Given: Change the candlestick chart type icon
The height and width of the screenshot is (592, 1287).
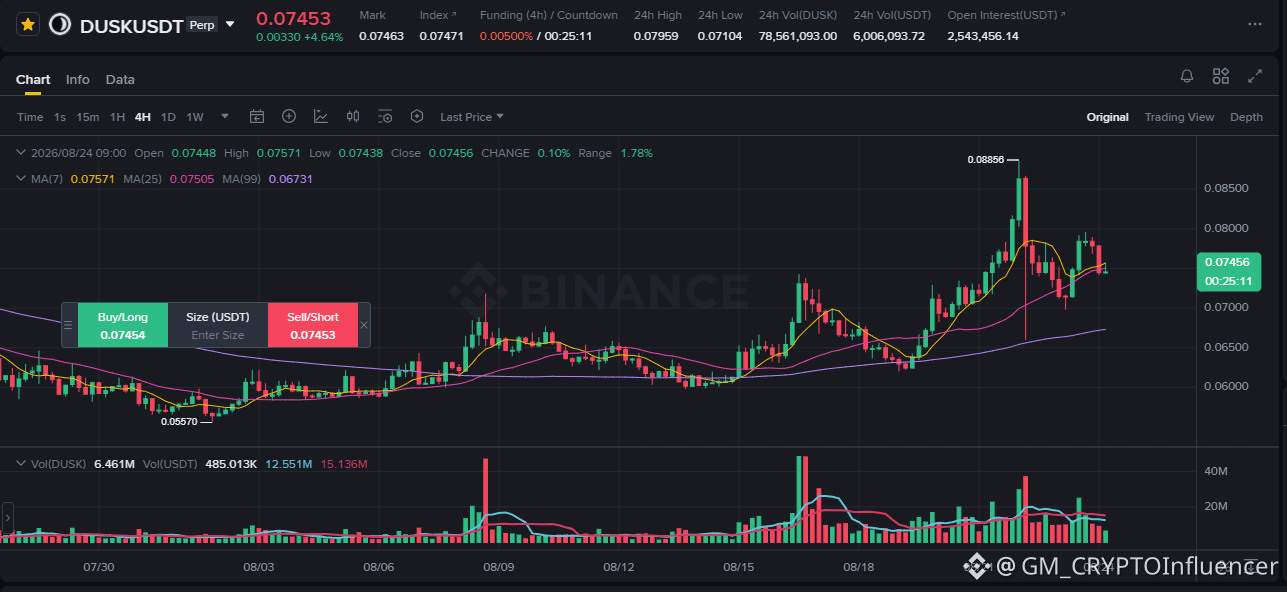Looking at the screenshot, I should pos(353,116).
